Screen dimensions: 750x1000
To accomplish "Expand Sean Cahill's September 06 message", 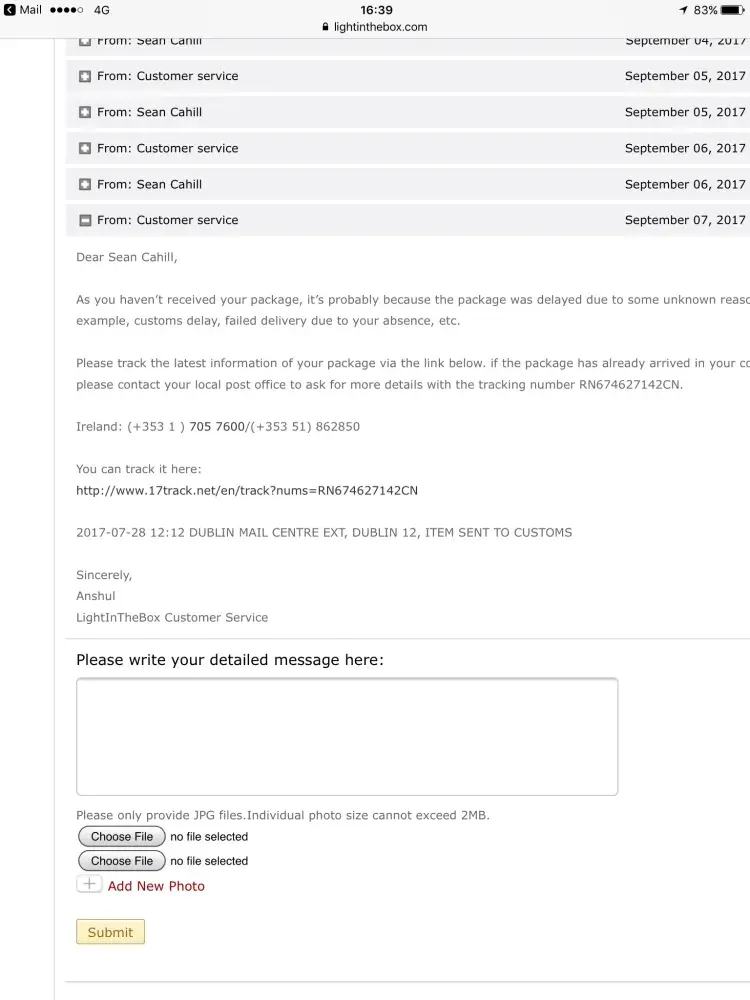I will point(85,184).
